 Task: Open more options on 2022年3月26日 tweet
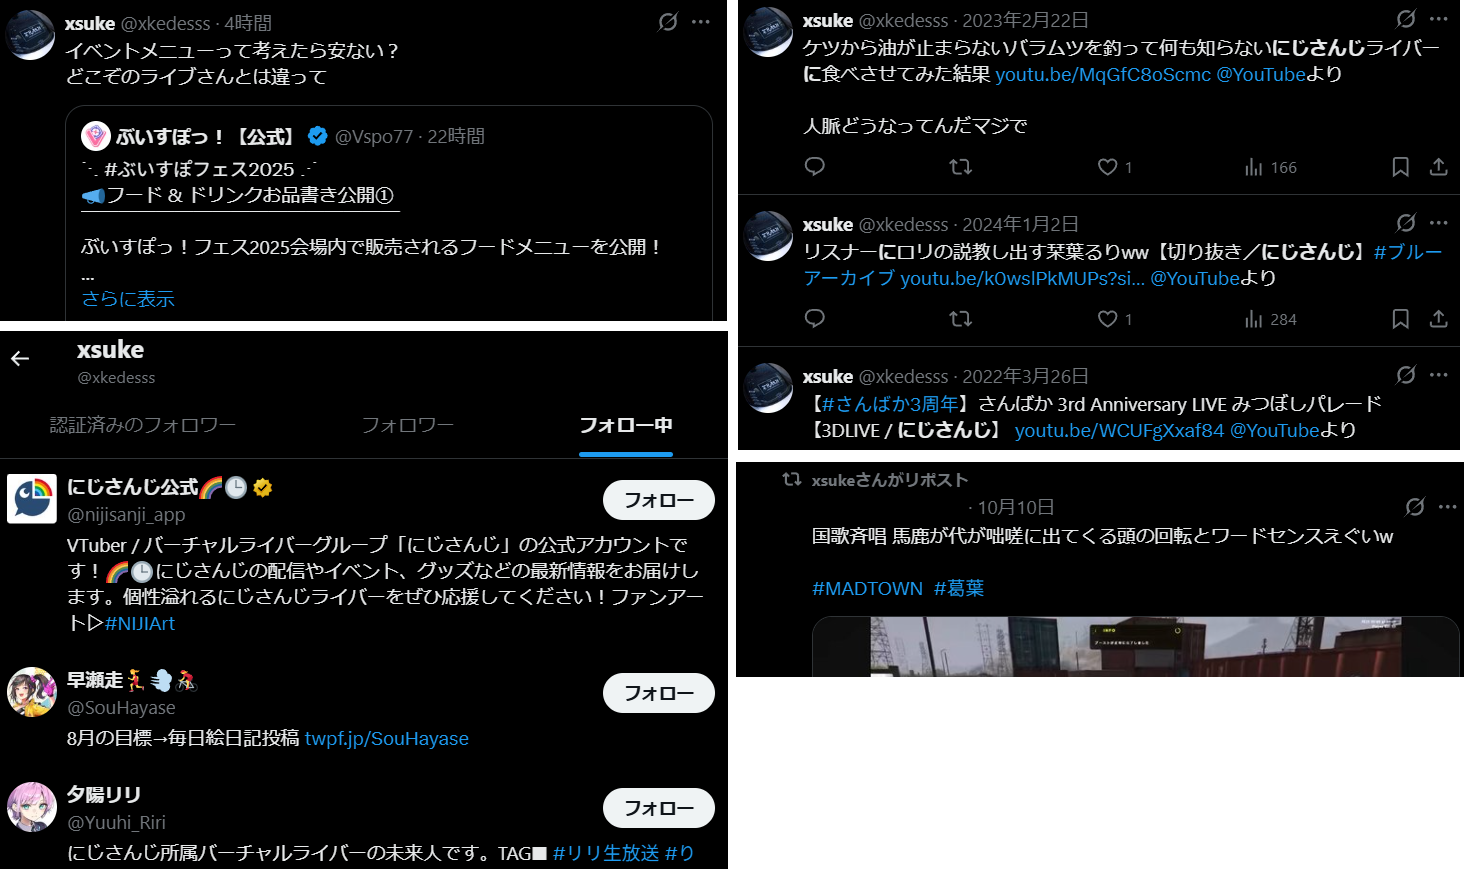tap(1439, 375)
